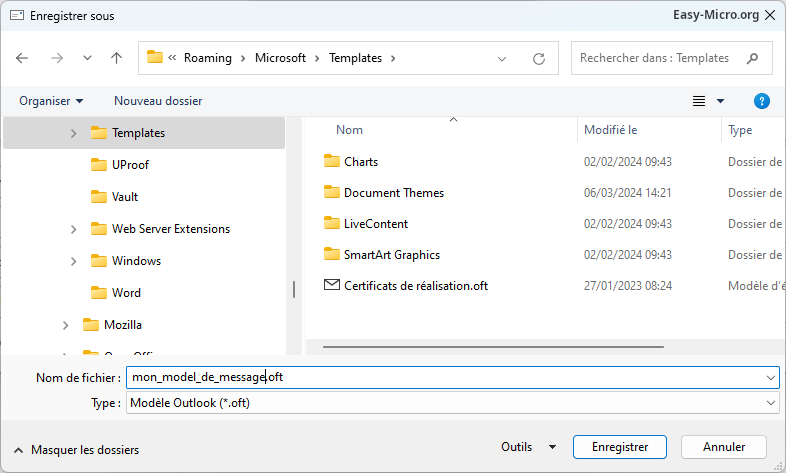Select Certificats de réalisation.oft file
The width and height of the screenshot is (786, 473).
(416, 286)
